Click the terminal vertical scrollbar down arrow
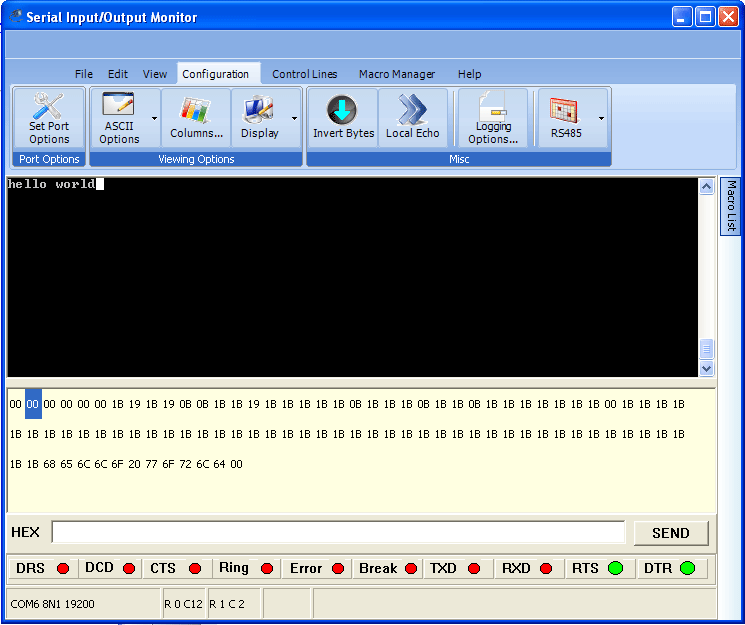745x625 pixels. click(x=707, y=368)
